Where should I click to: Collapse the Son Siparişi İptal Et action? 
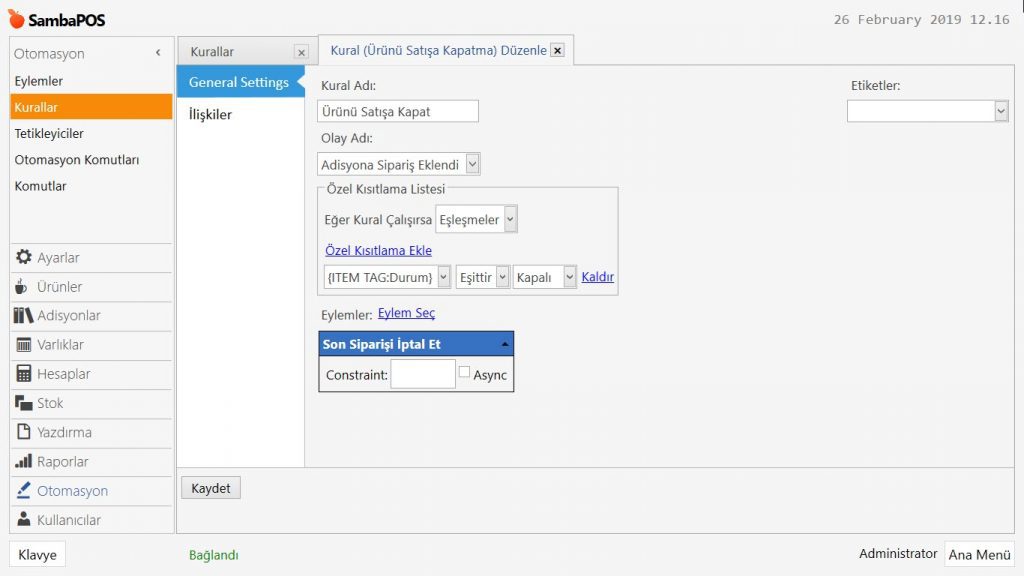coord(504,344)
